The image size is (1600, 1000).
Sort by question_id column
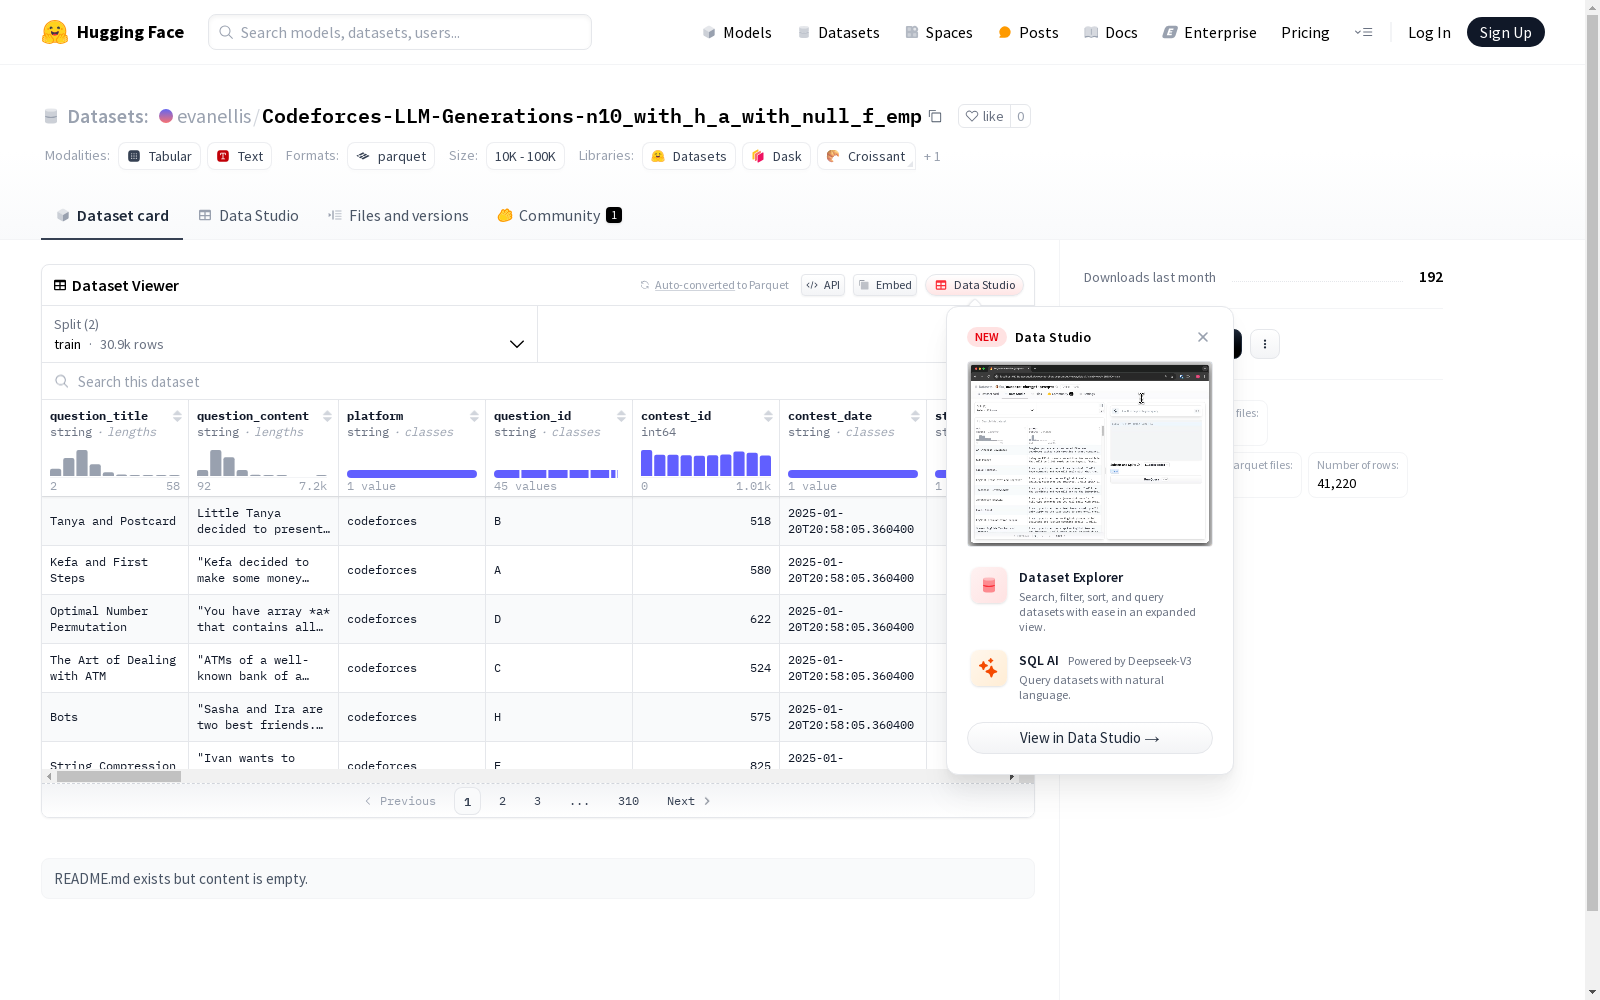[621, 416]
